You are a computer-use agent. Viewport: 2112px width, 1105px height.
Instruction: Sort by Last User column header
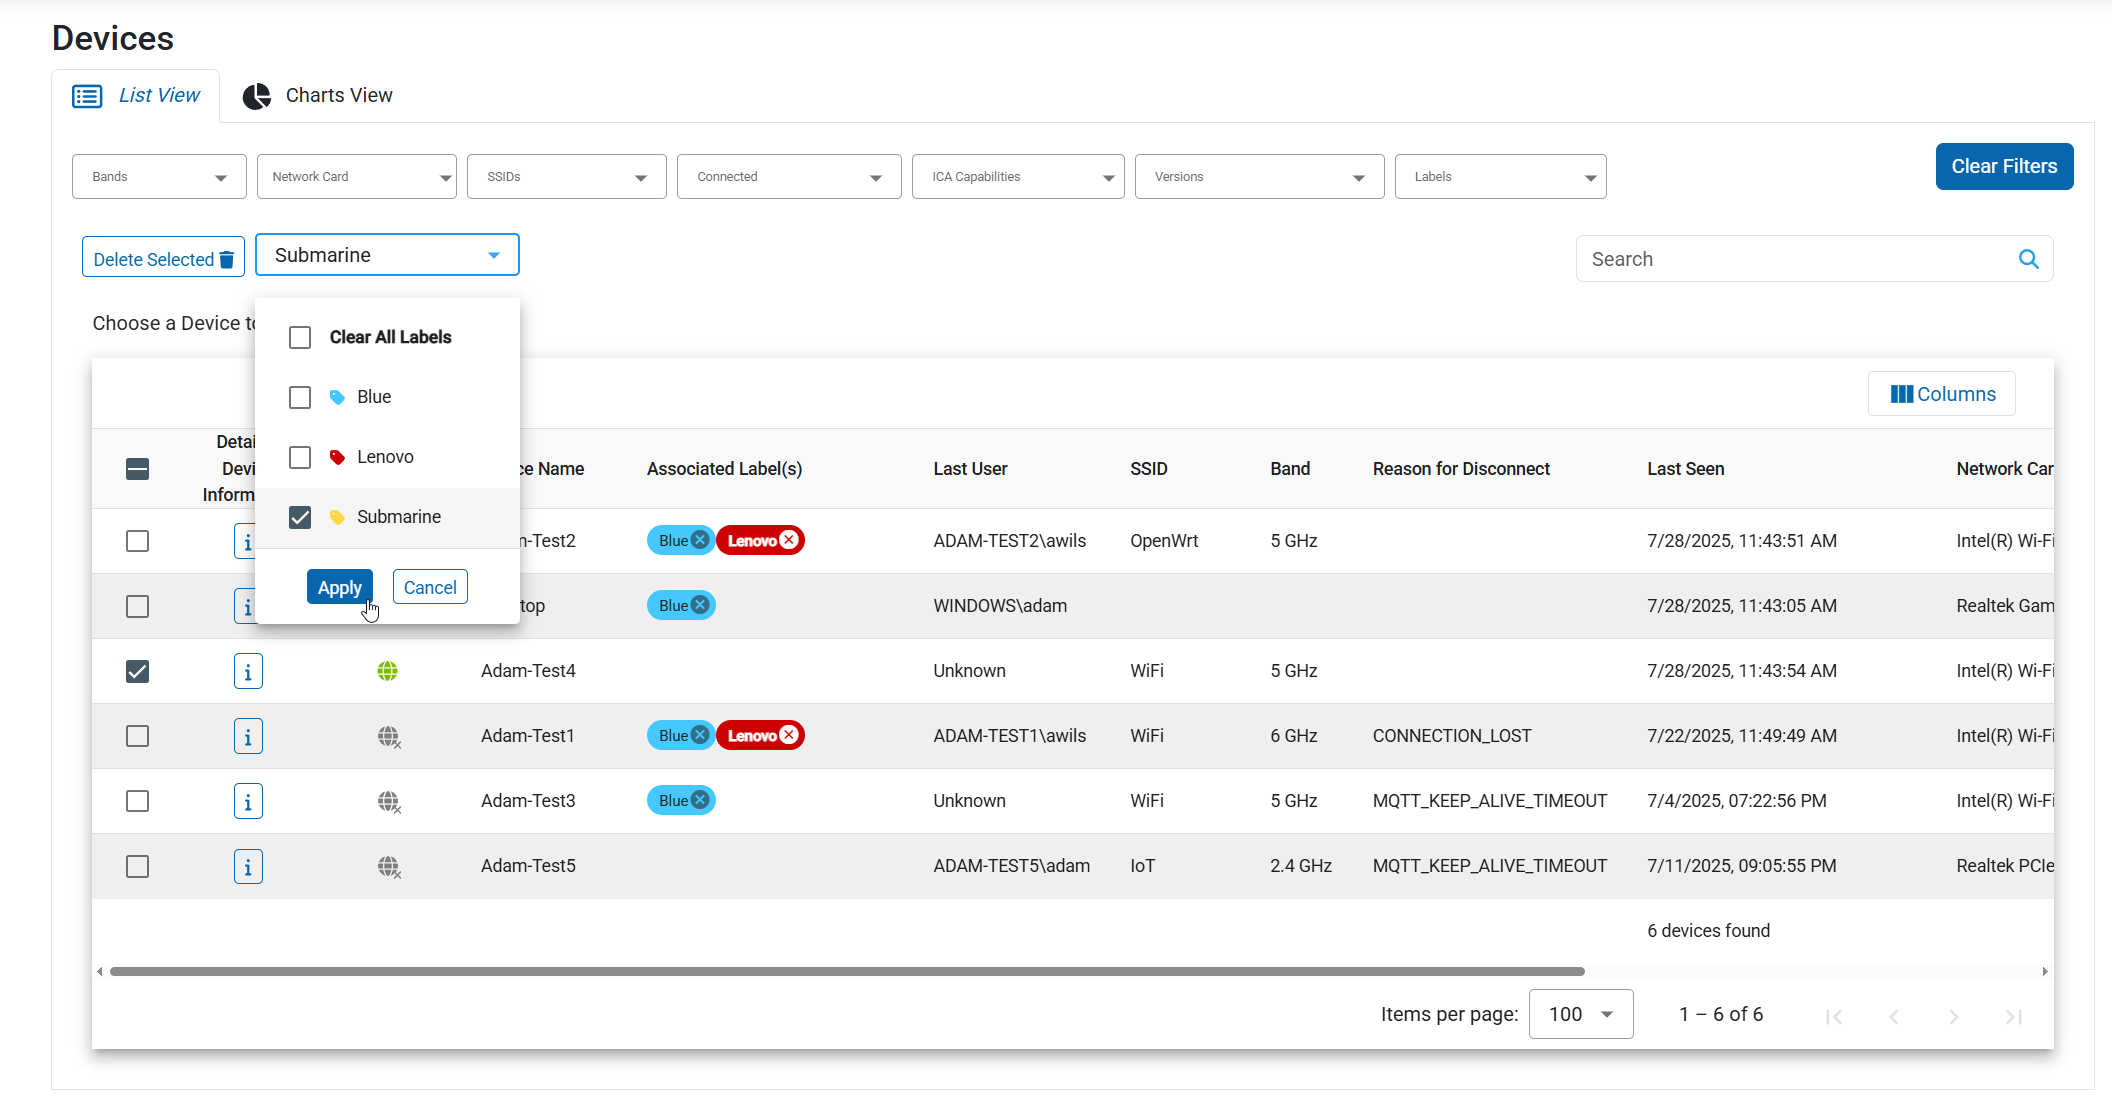[970, 469]
